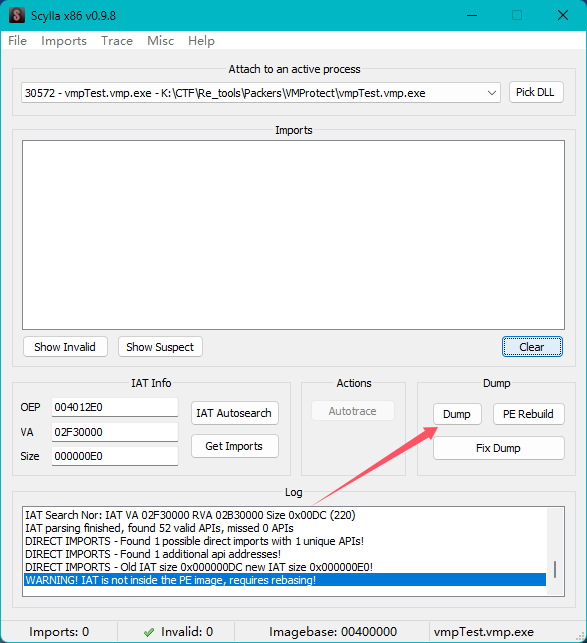Select the highlighted WARNING IAT rebasing log line
This screenshot has width=587, height=643.
pos(285,580)
